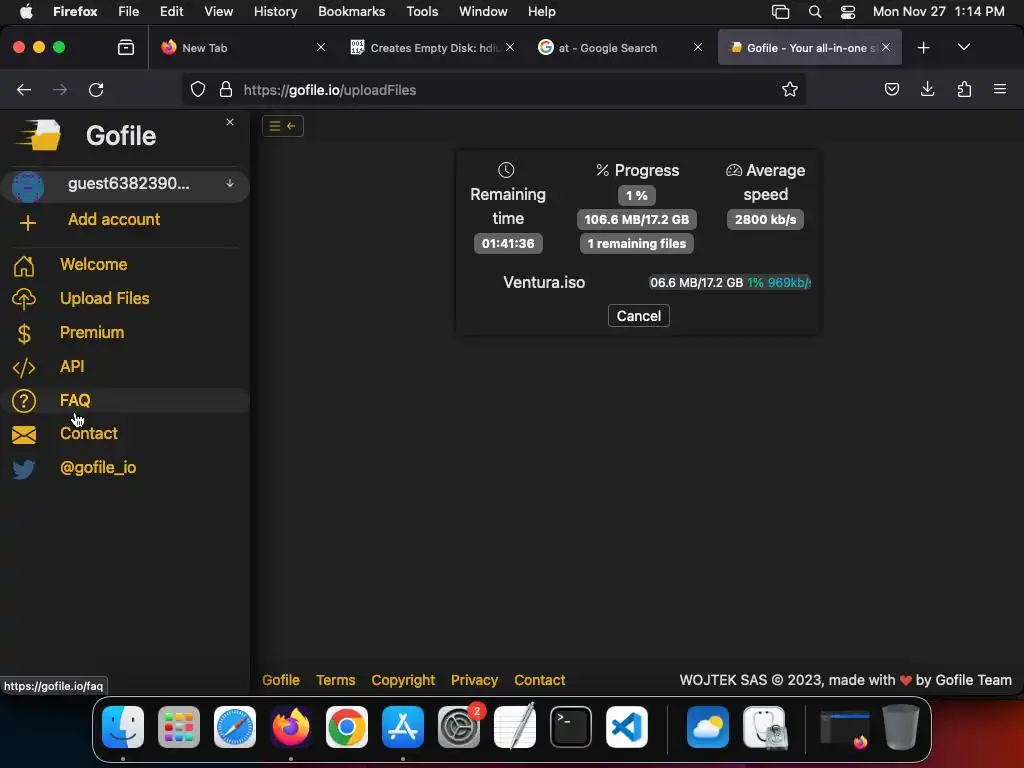Screen dimensions: 1024x768
Task: Click the API code brackets icon
Action: pyautogui.click(x=24, y=368)
